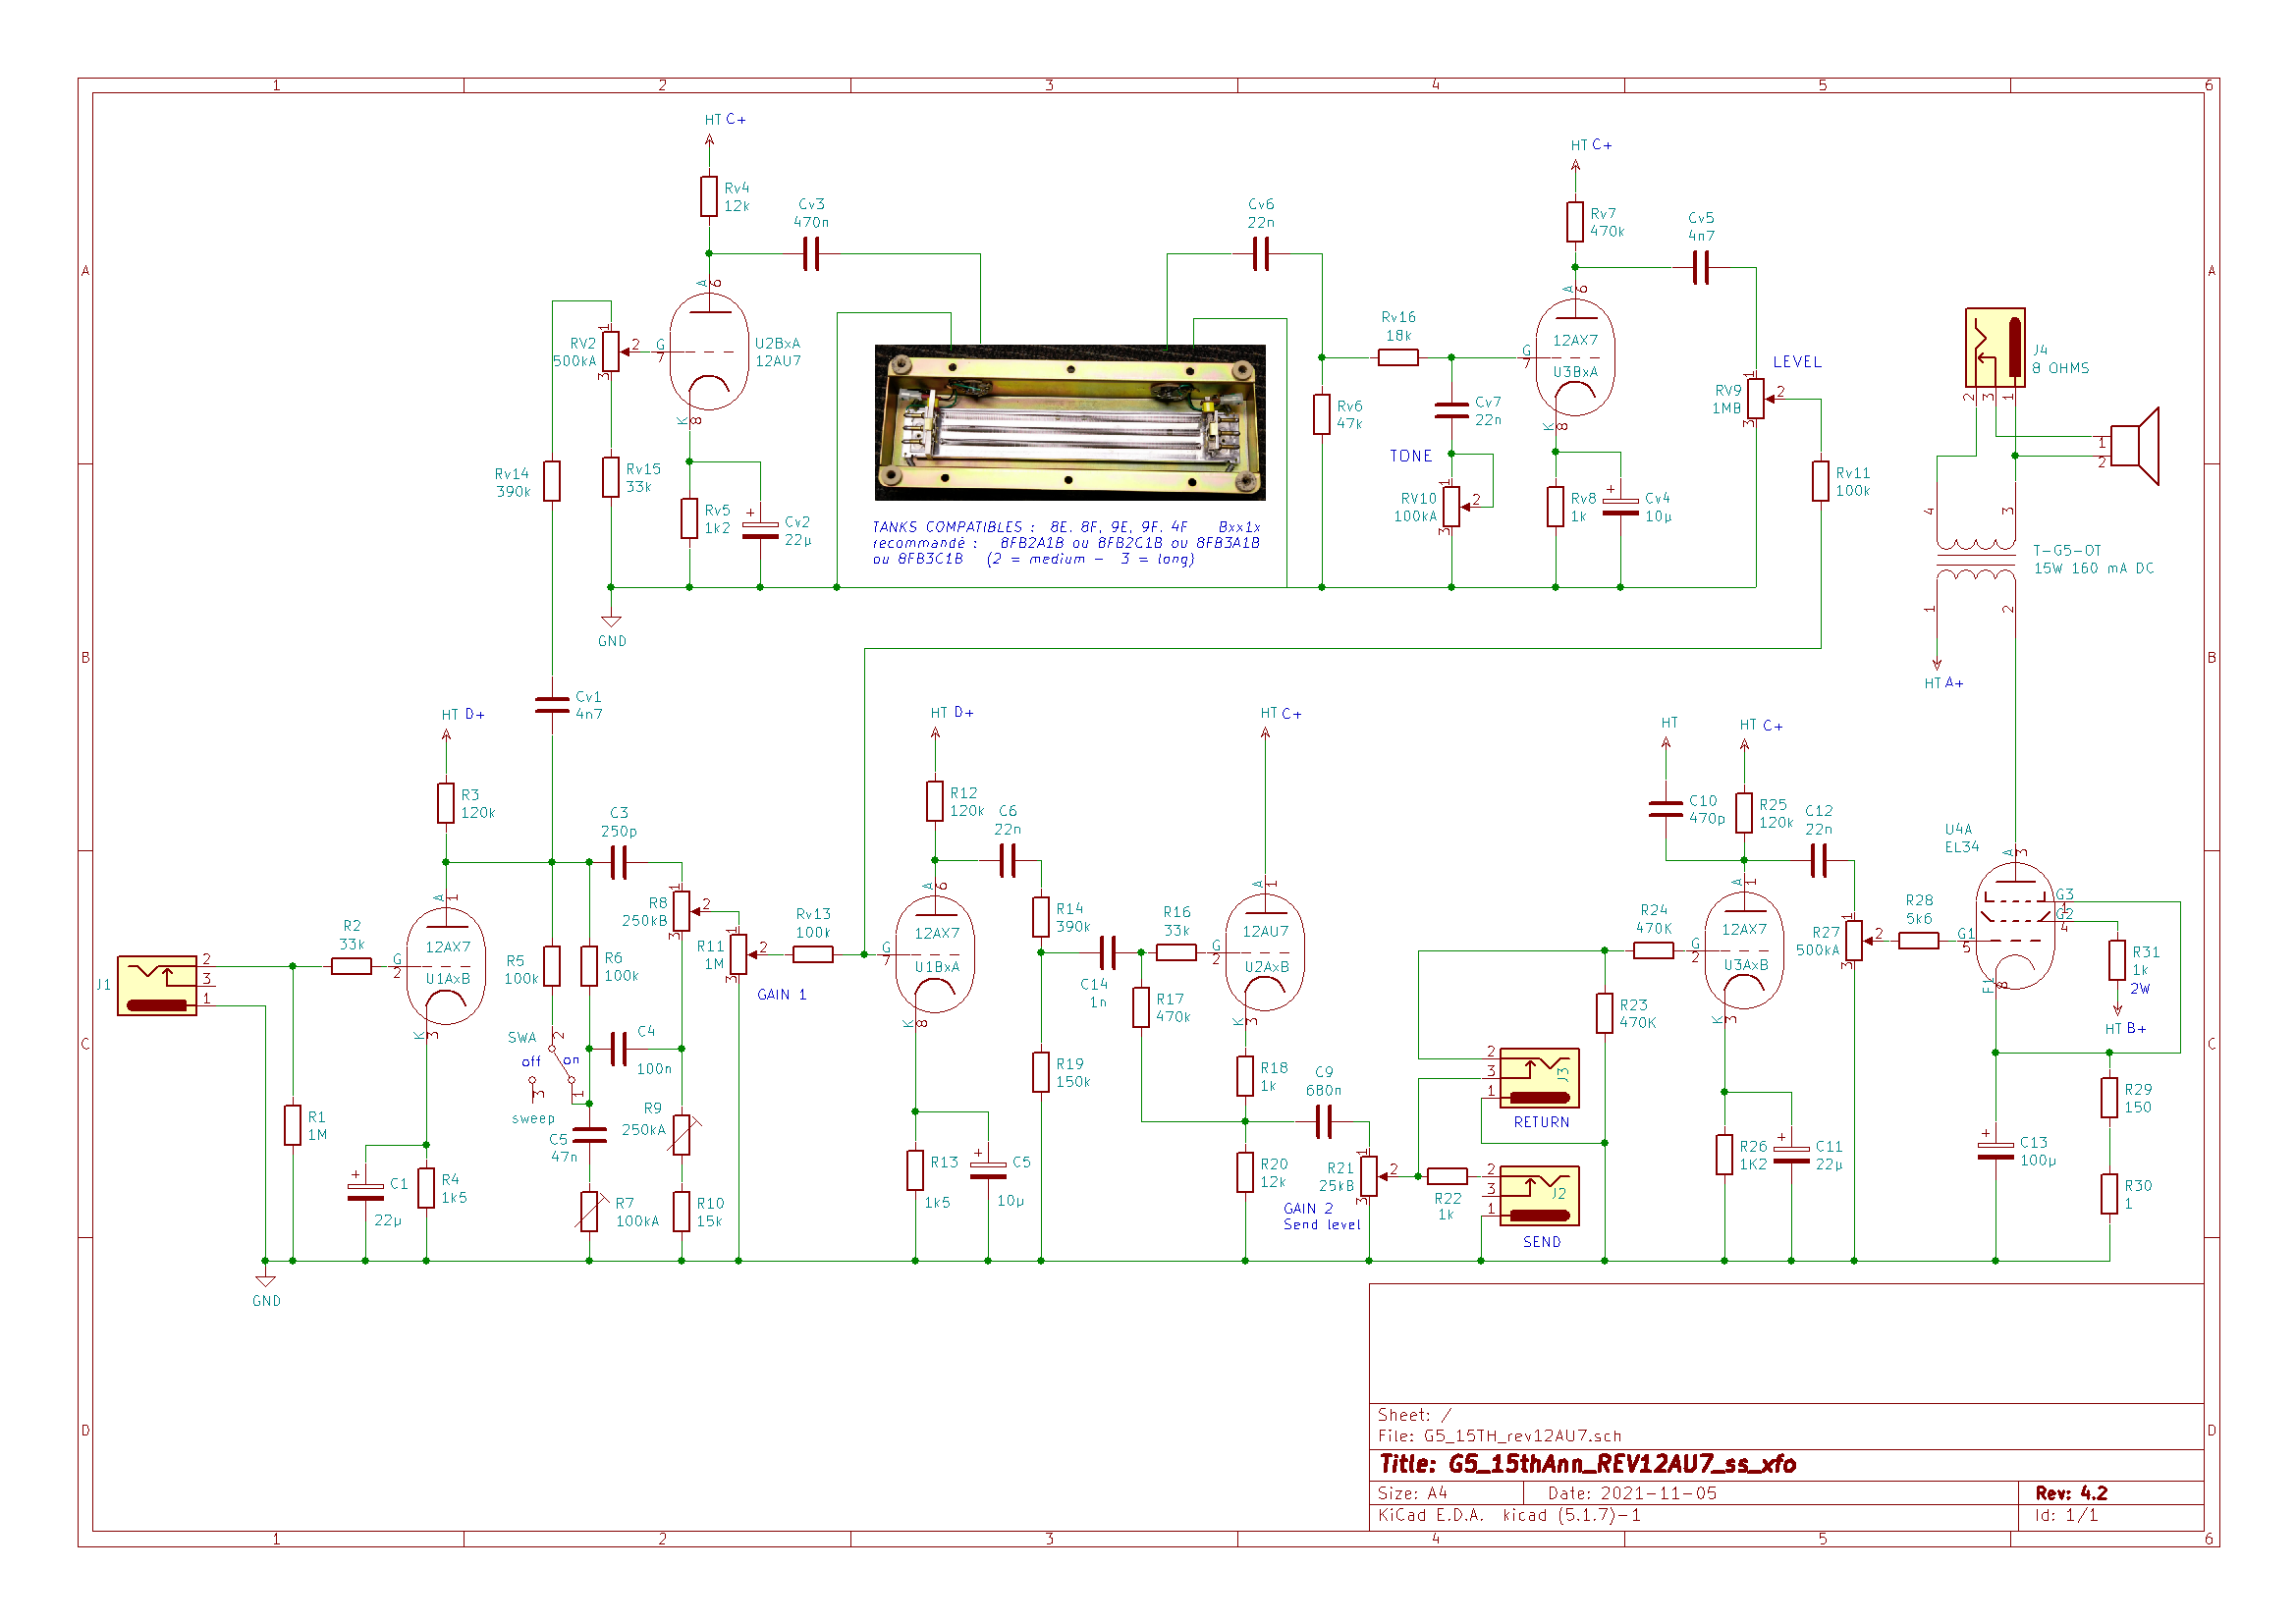Click the J3 RETURN jack symbol
This screenshot has width=2296, height=1623.
1540,1077
